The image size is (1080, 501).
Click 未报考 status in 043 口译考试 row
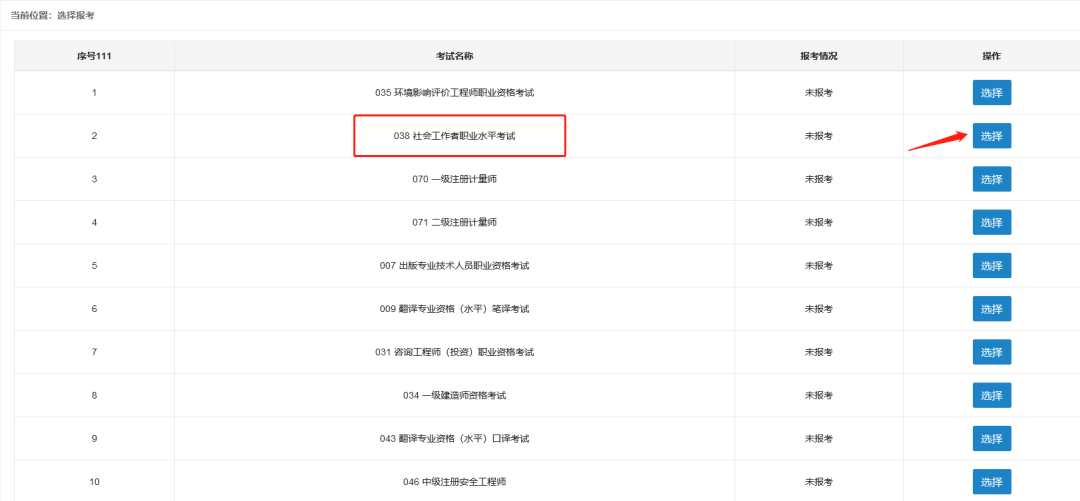[x=819, y=438]
